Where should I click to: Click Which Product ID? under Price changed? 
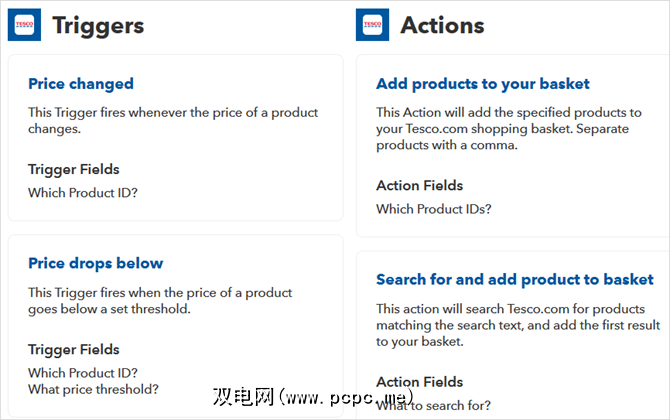82,192
